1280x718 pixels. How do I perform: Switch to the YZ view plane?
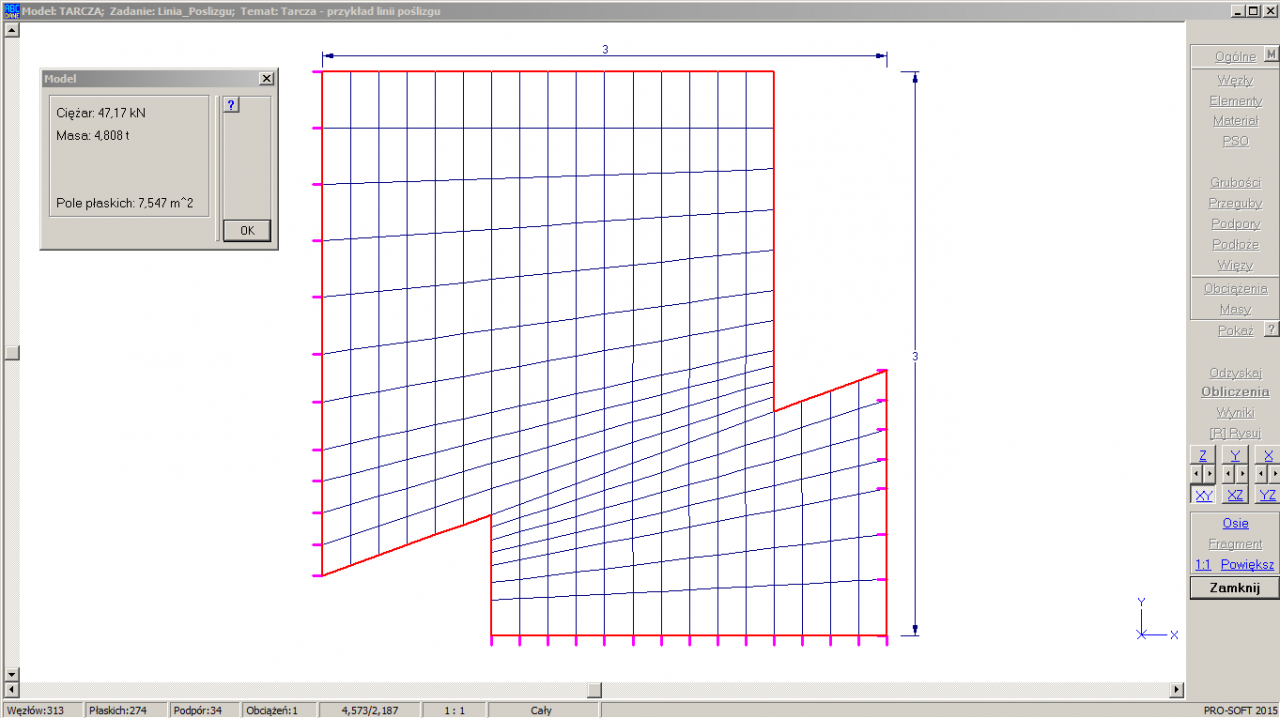click(x=1268, y=495)
